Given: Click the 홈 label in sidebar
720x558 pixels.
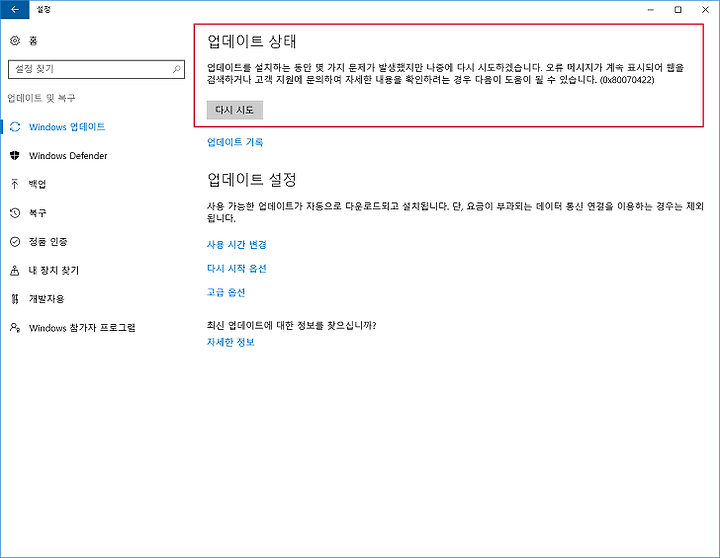Looking at the screenshot, I should pyautogui.click(x=33, y=41).
